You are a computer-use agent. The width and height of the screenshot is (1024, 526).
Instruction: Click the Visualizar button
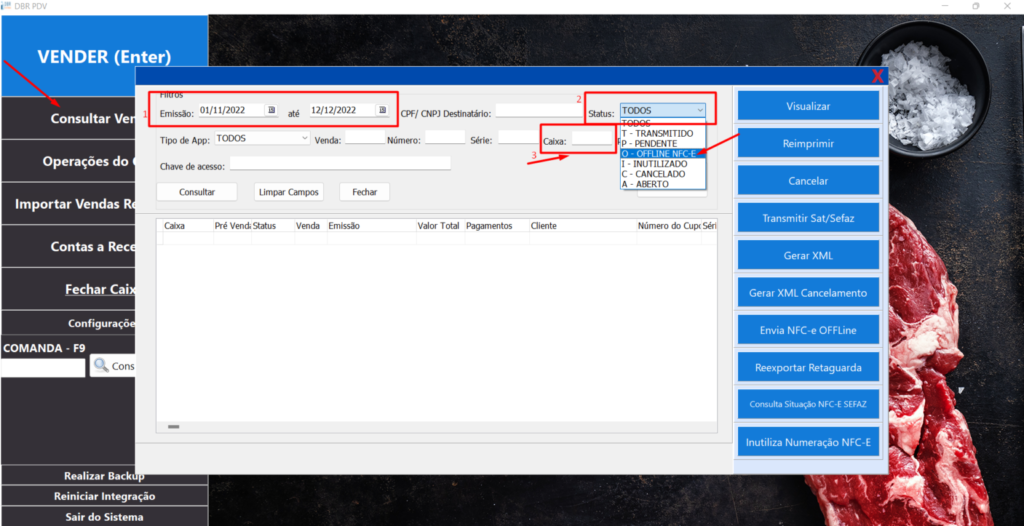[x=808, y=106]
